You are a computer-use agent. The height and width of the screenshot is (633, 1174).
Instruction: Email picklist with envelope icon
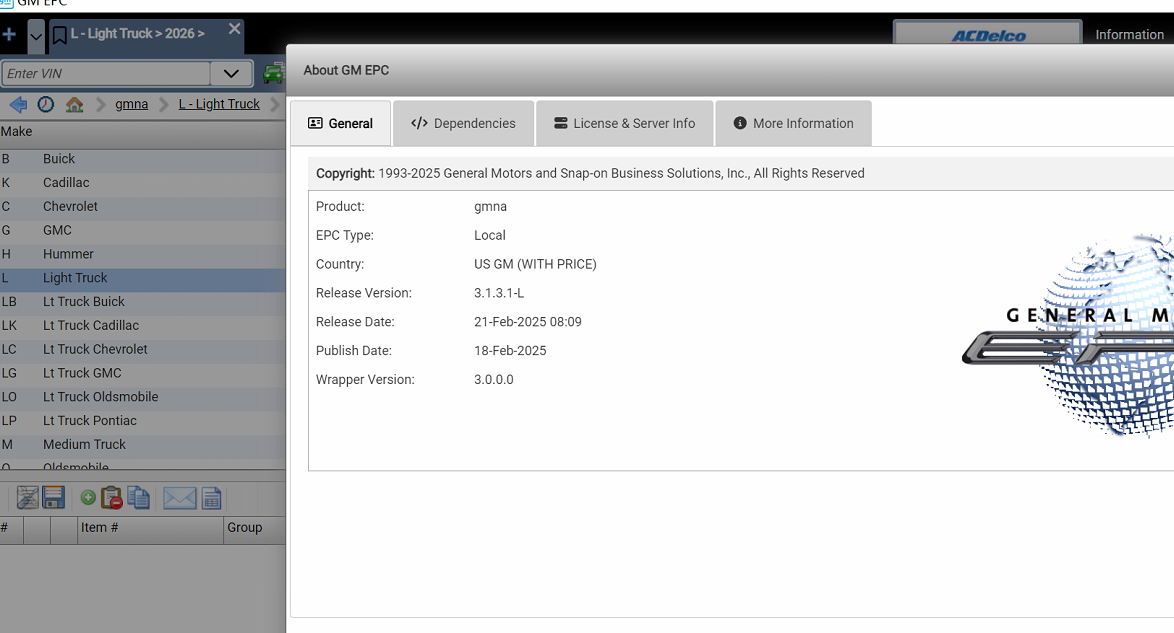[180, 498]
